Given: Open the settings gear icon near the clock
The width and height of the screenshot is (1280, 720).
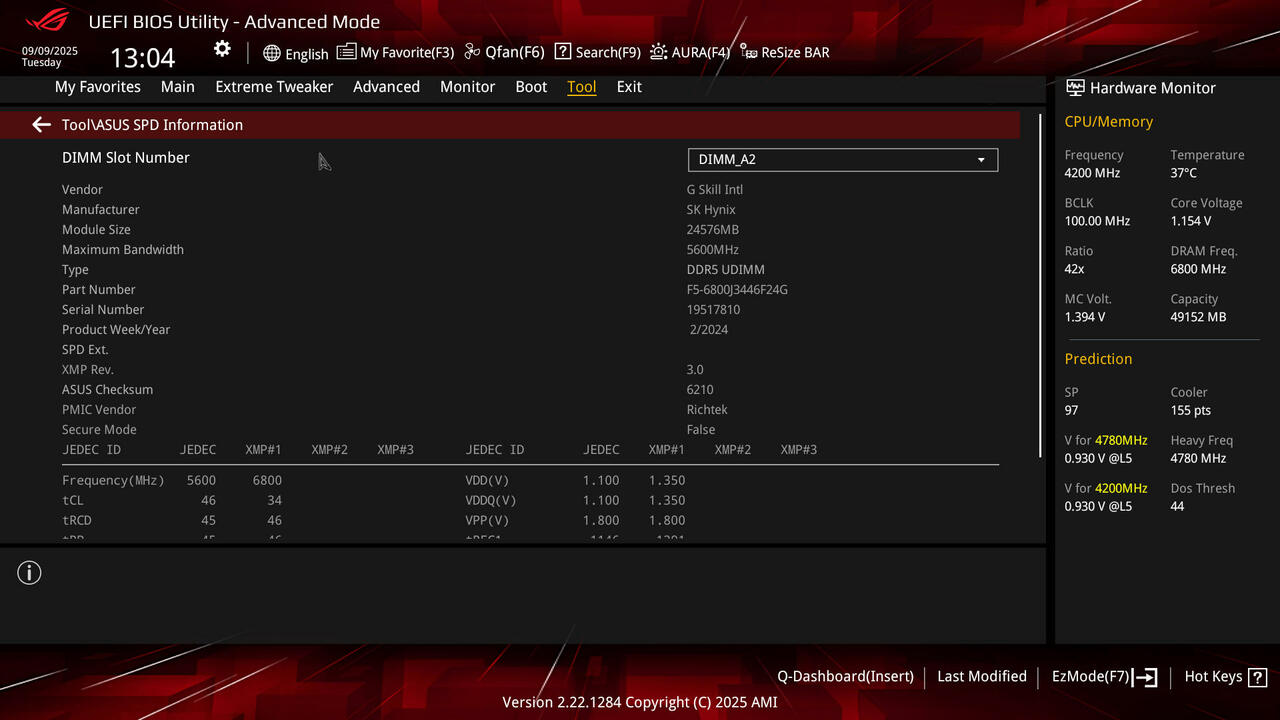Looking at the screenshot, I should click(222, 49).
